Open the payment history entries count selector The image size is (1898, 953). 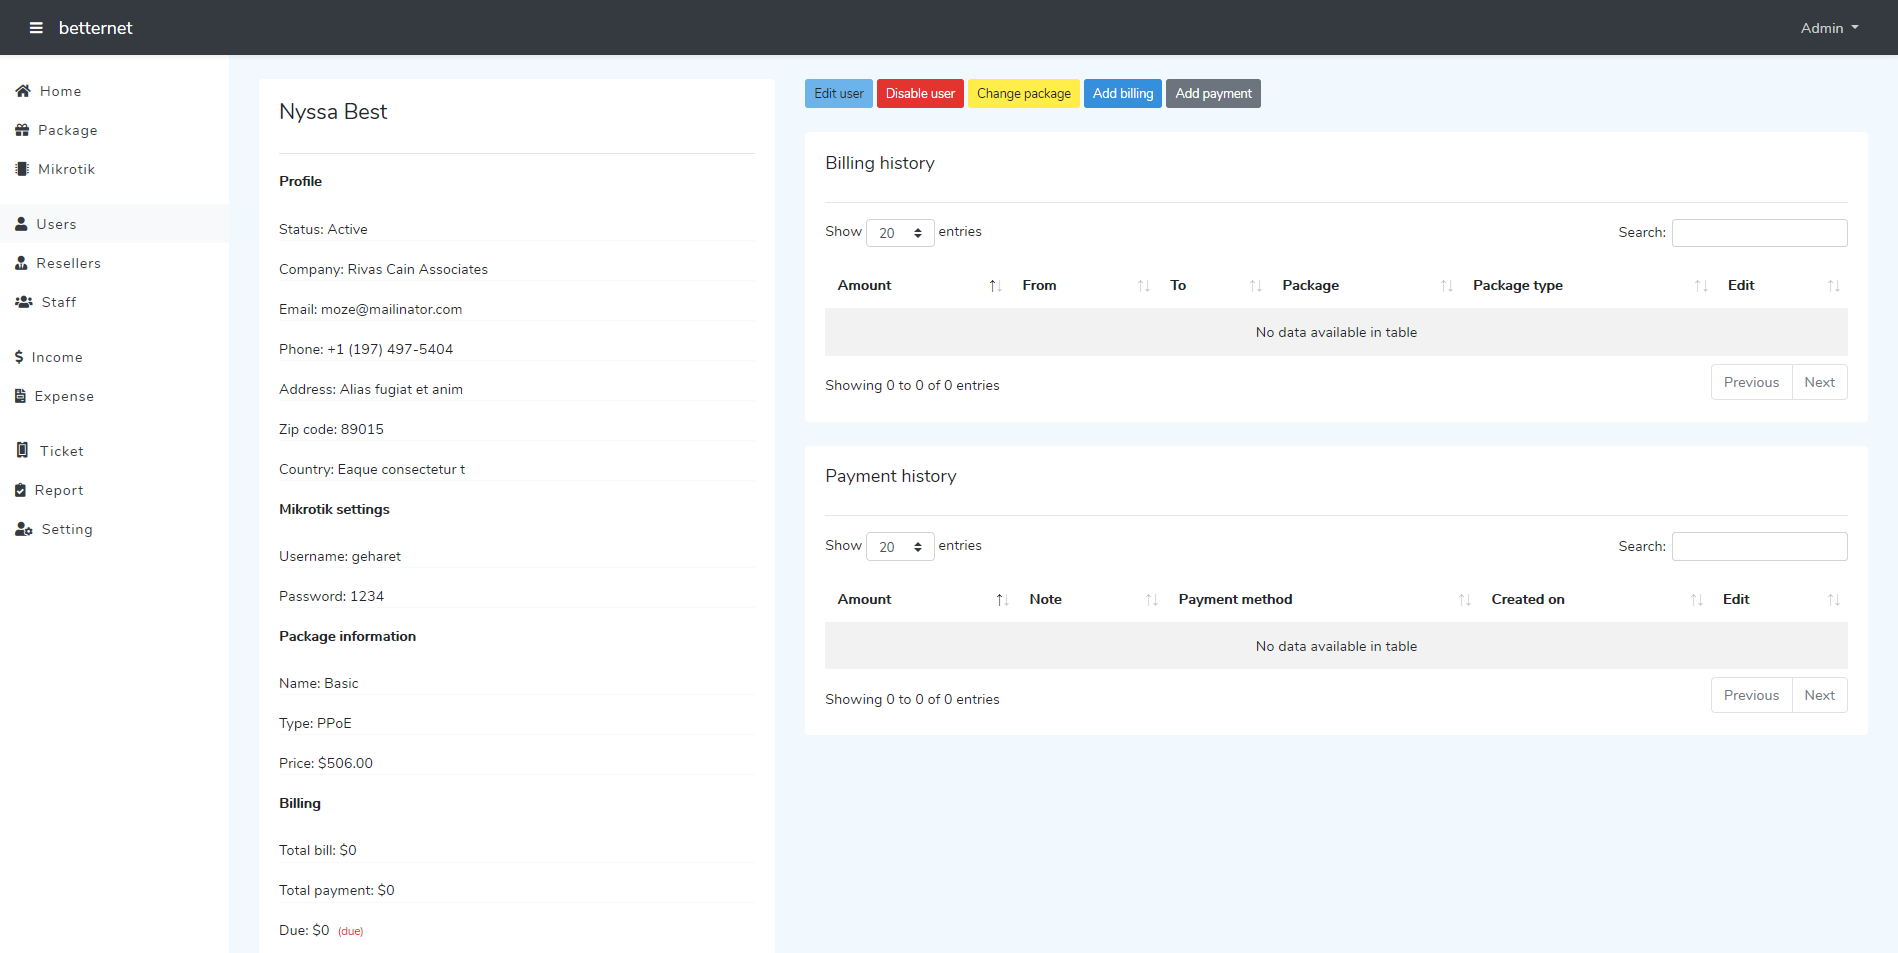point(899,546)
